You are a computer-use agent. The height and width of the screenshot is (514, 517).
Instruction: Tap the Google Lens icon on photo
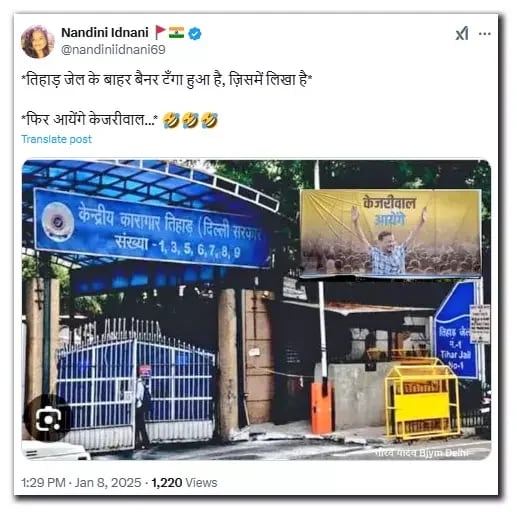pos(48,419)
